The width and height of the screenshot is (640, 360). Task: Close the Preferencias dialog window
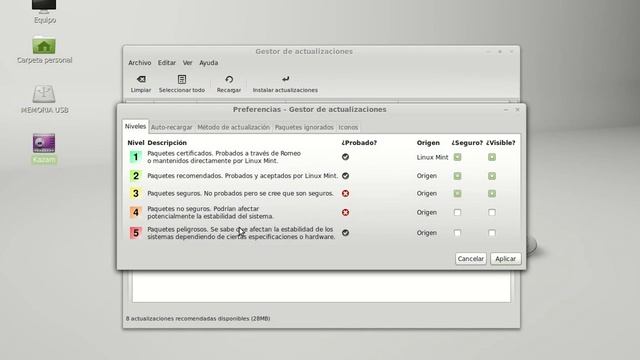point(518,109)
